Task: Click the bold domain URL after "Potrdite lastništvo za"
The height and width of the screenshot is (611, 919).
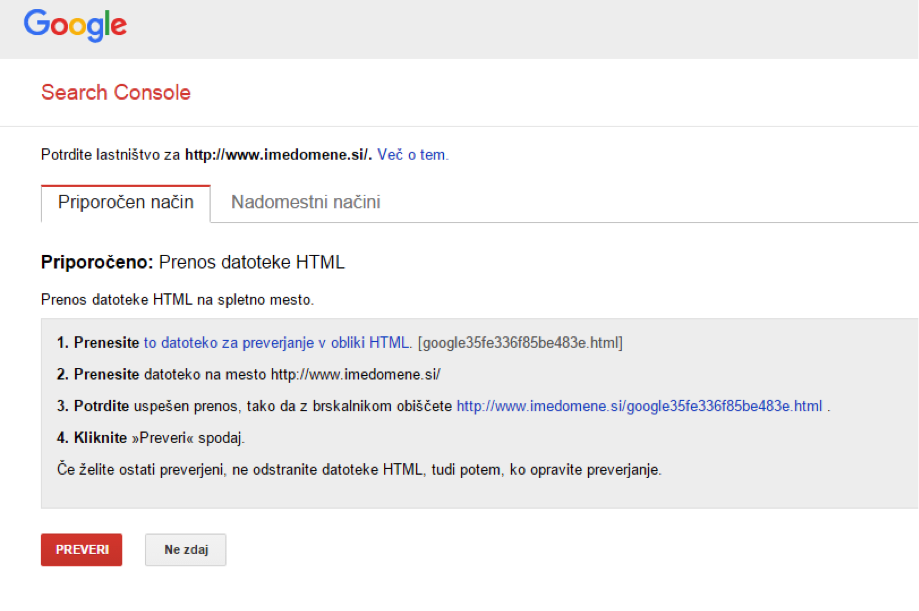Action: [278, 155]
